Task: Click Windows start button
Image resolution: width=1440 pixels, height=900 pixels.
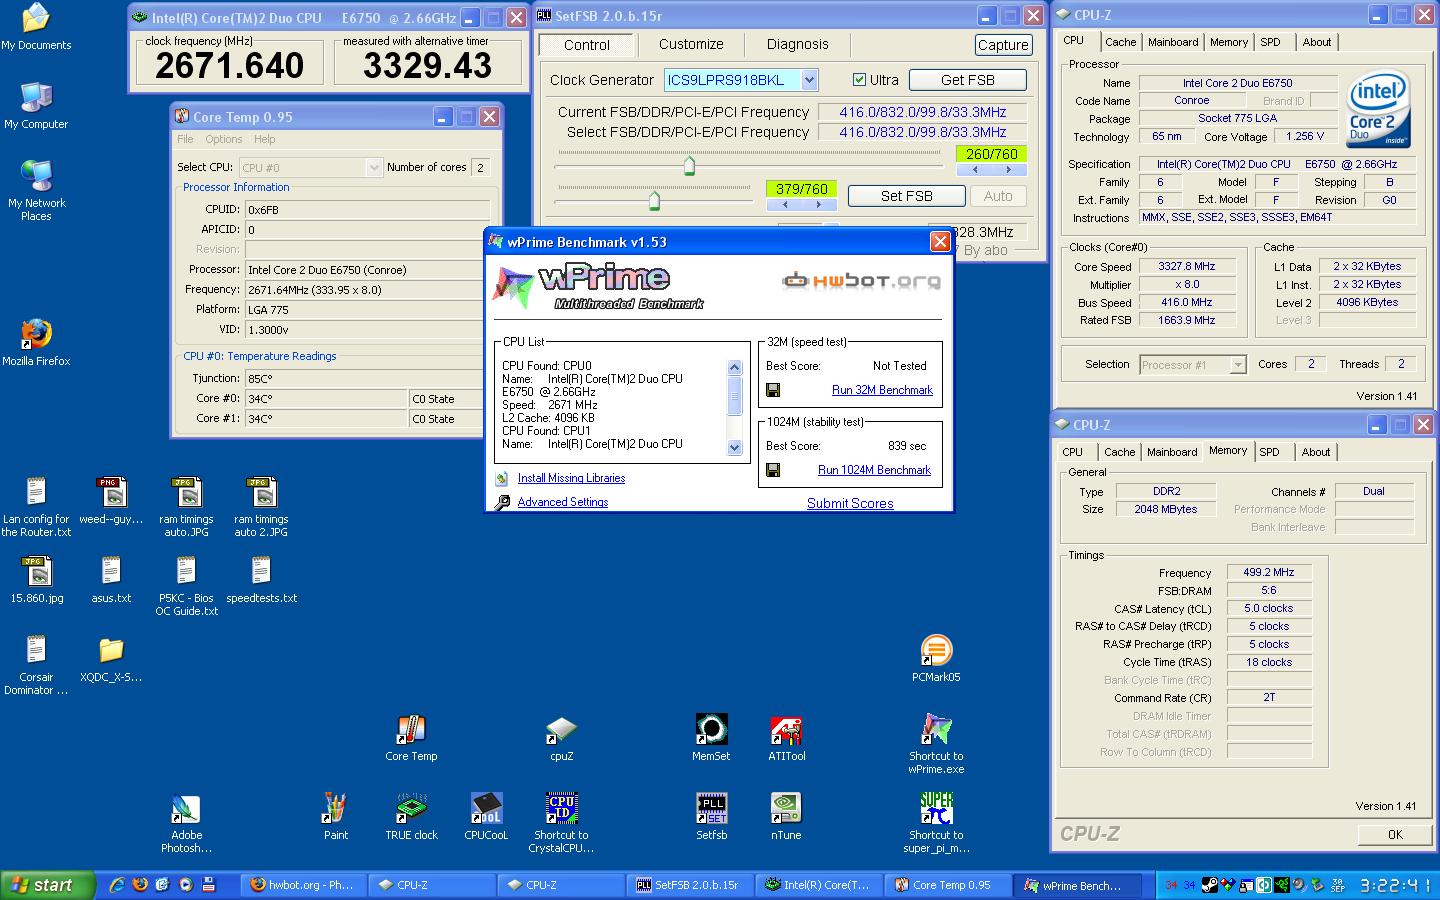Action: [48, 885]
